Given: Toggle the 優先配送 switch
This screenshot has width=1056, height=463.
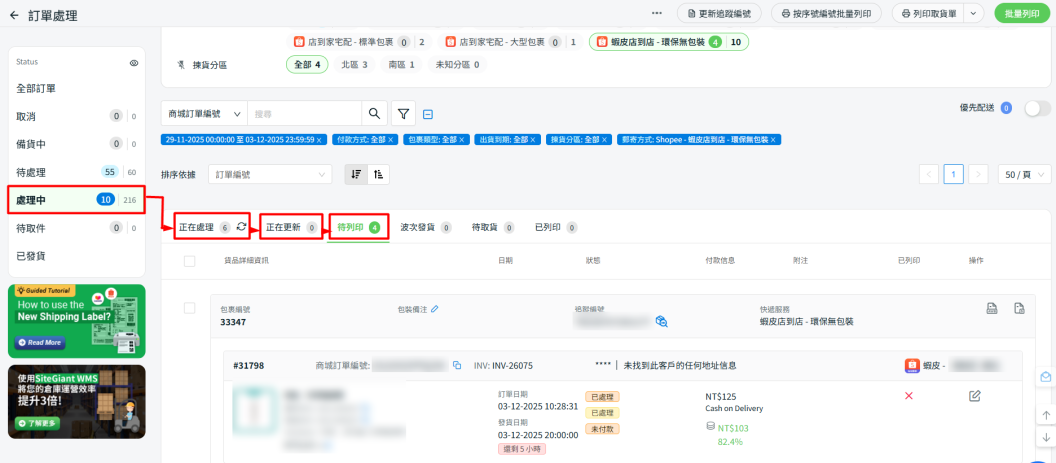Looking at the screenshot, I should [1037, 108].
